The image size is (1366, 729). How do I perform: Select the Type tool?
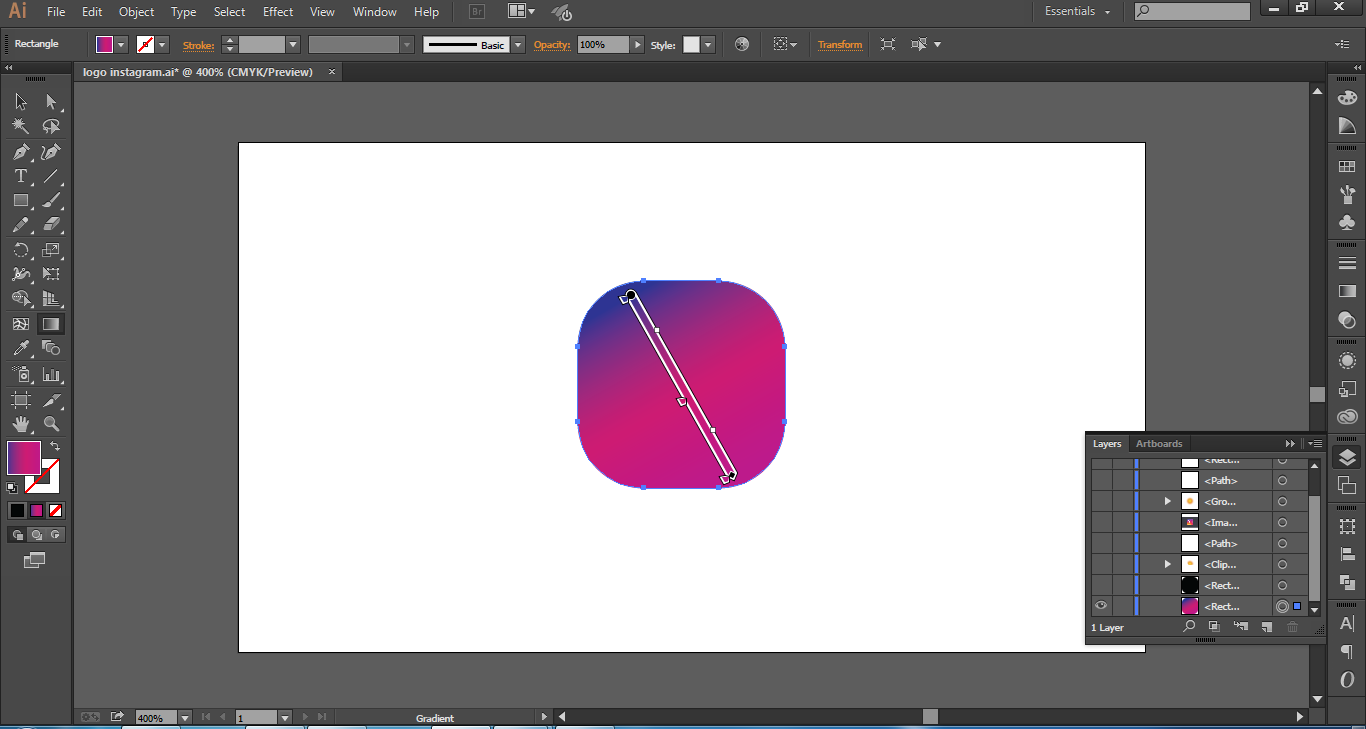(x=20, y=176)
